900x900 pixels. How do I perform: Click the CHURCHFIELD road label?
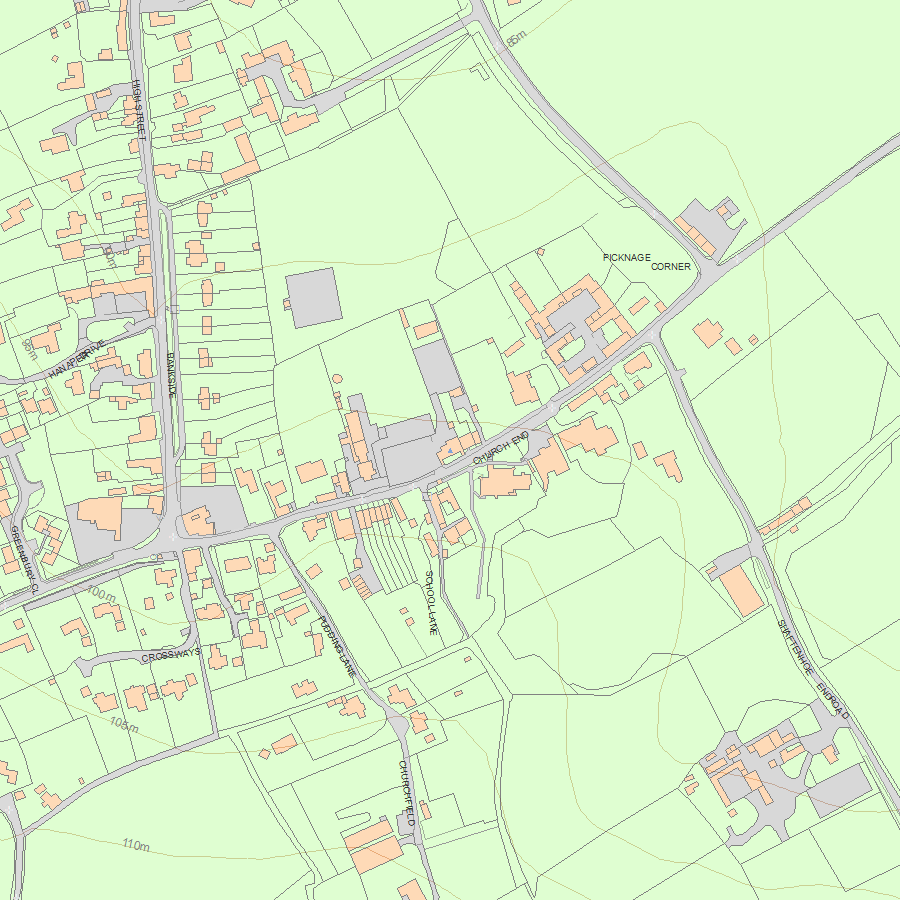coord(407,793)
